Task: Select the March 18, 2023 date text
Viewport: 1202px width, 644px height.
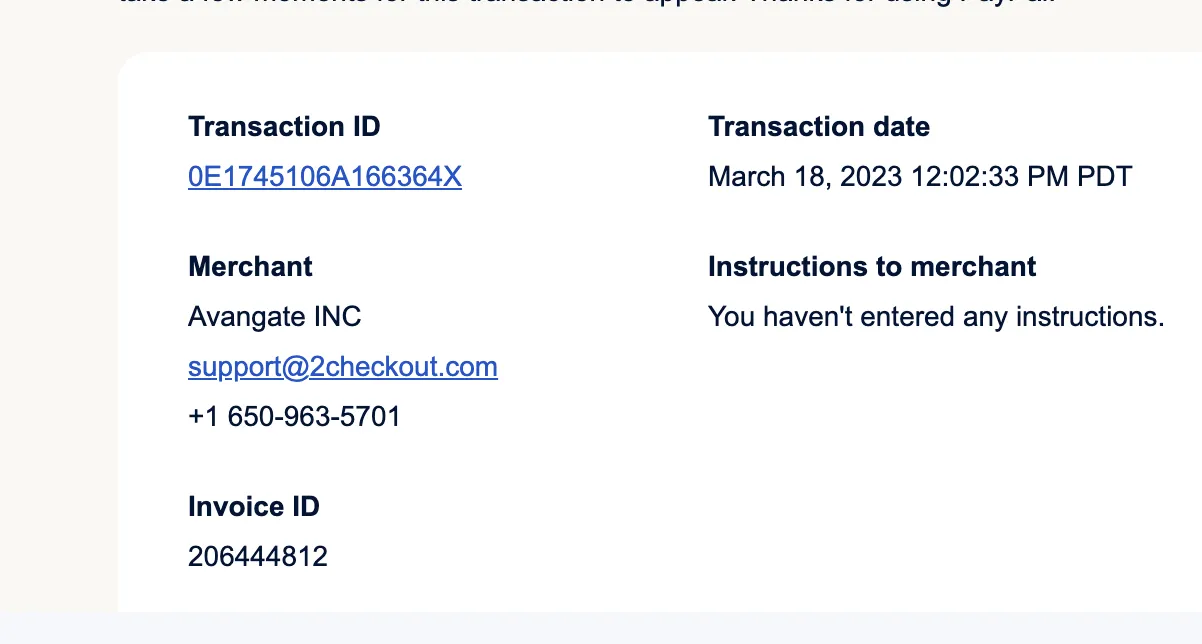Action: (805, 177)
